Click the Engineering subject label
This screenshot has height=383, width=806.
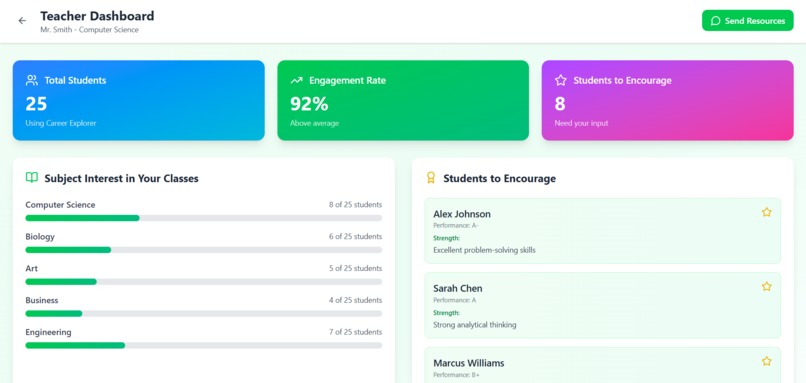coord(48,332)
